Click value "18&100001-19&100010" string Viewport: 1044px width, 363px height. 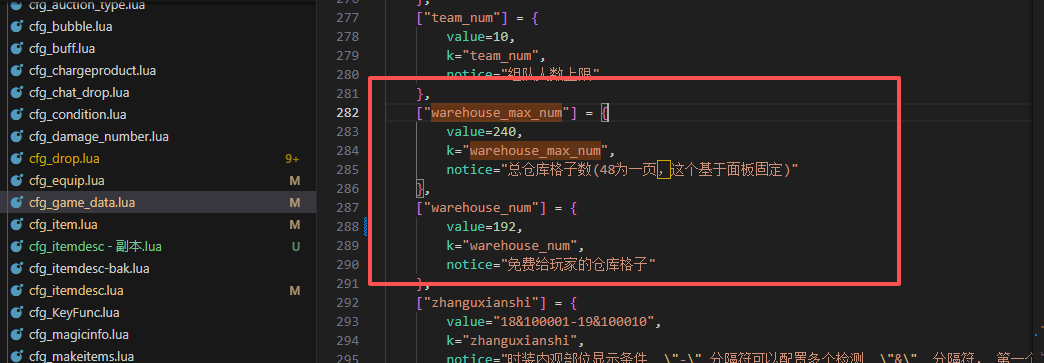(576, 322)
